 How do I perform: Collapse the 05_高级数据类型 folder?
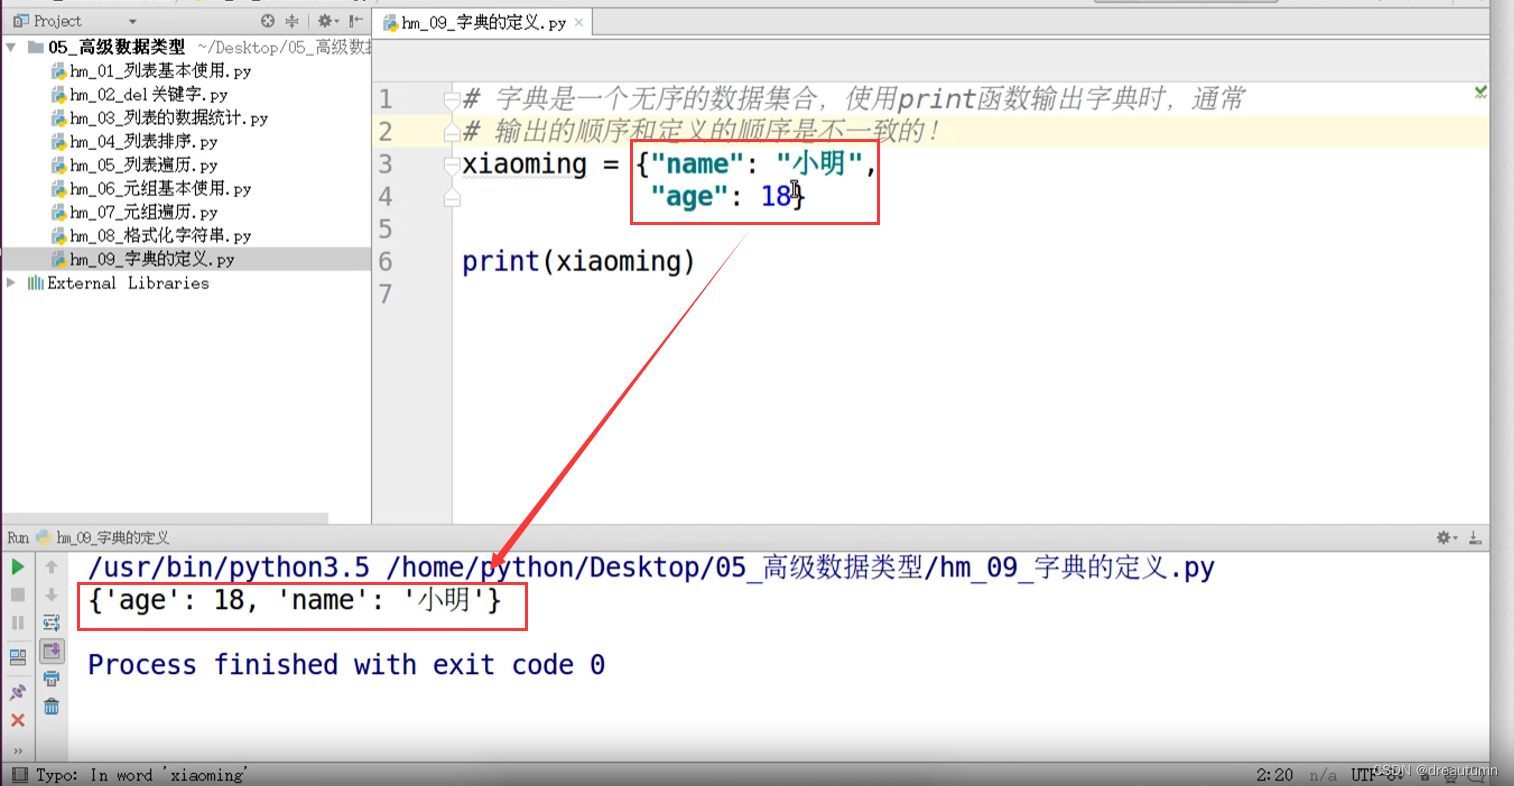[11, 47]
